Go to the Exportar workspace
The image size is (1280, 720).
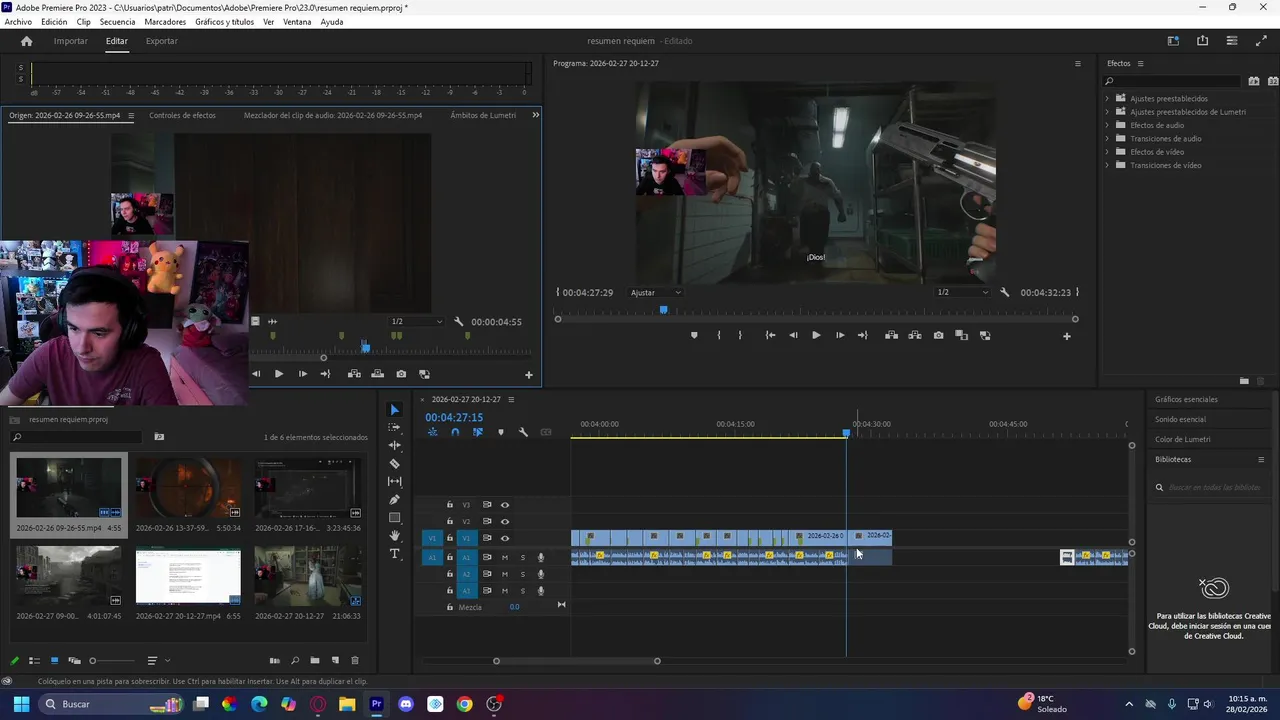(x=161, y=41)
